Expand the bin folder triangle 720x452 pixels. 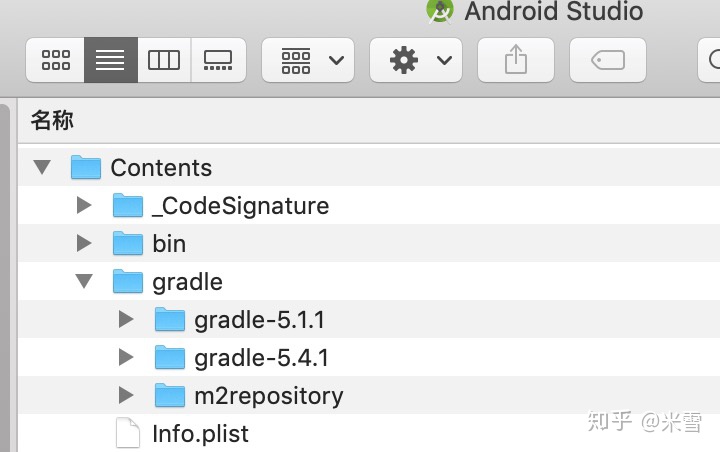pyautogui.click(x=84, y=244)
